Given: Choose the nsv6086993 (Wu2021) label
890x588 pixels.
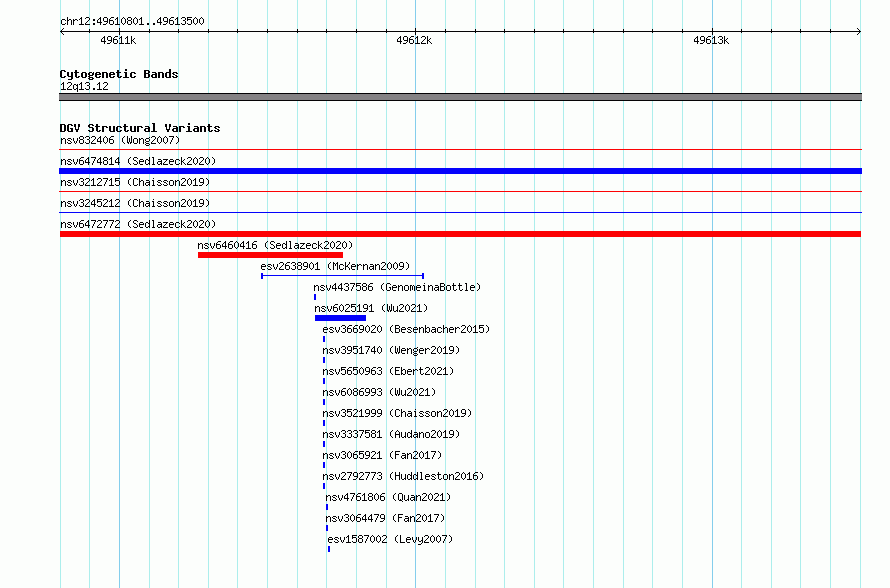Looking at the screenshot, I should [379, 392].
